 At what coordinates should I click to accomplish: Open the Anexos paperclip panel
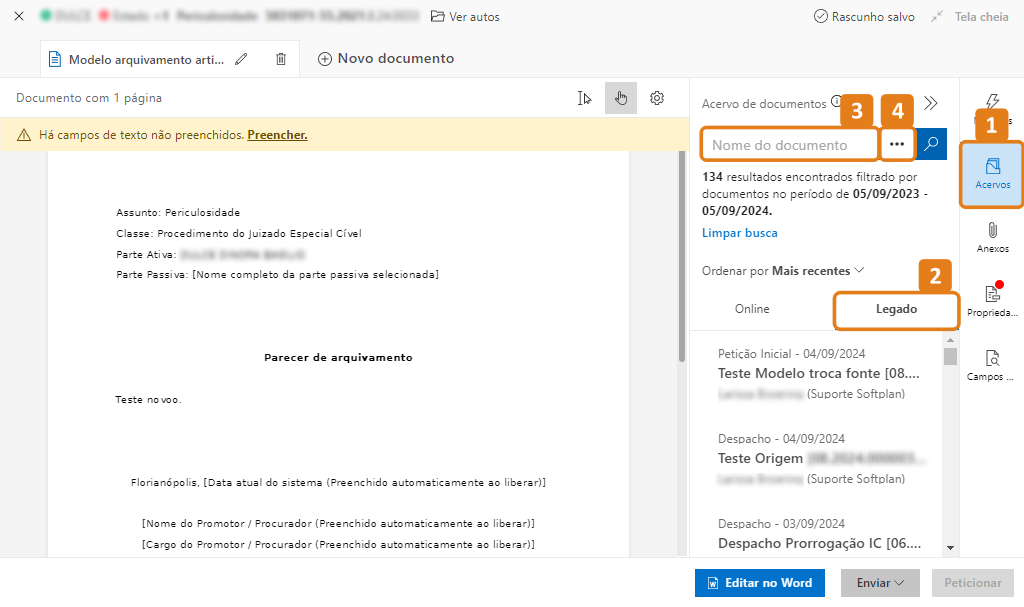(x=992, y=238)
